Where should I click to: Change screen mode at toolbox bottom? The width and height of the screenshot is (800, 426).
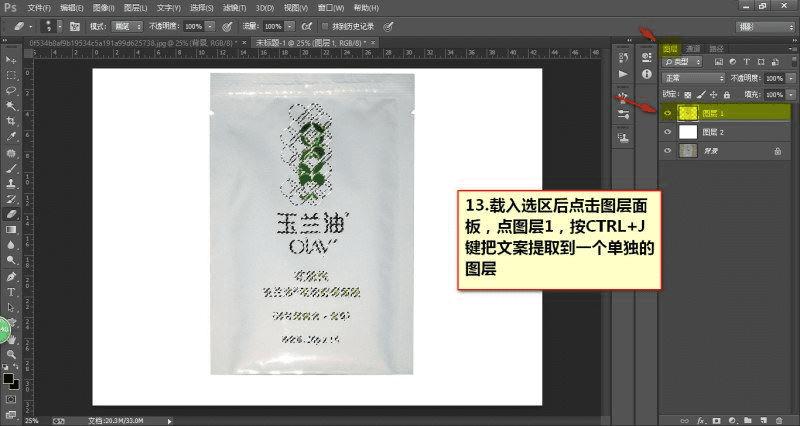[10, 414]
